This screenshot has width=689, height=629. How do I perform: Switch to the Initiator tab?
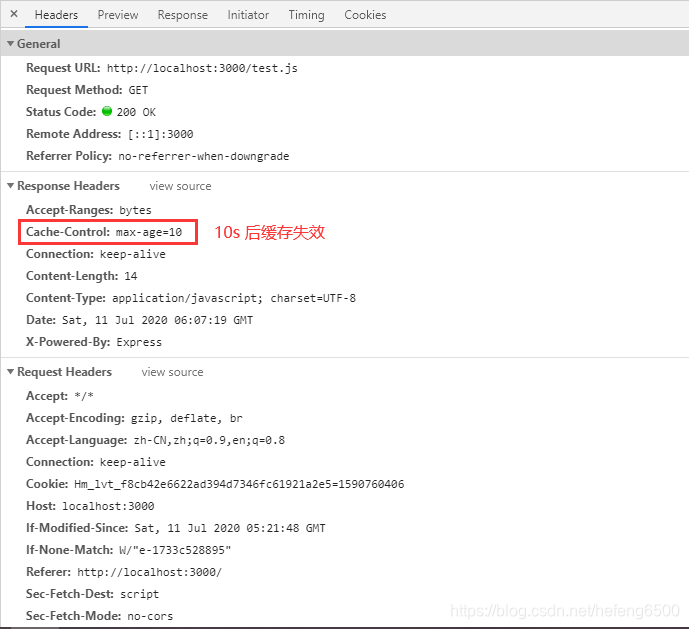[248, 15]
